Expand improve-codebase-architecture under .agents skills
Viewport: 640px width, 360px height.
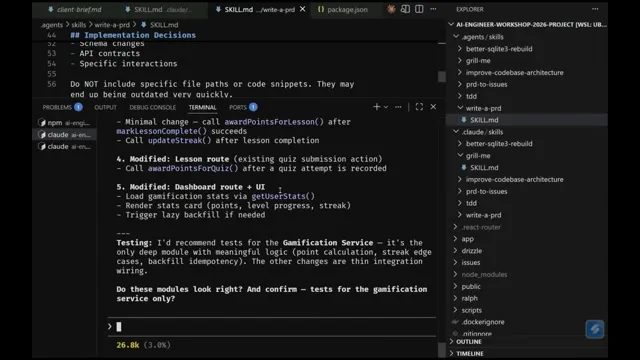point(527,73)
